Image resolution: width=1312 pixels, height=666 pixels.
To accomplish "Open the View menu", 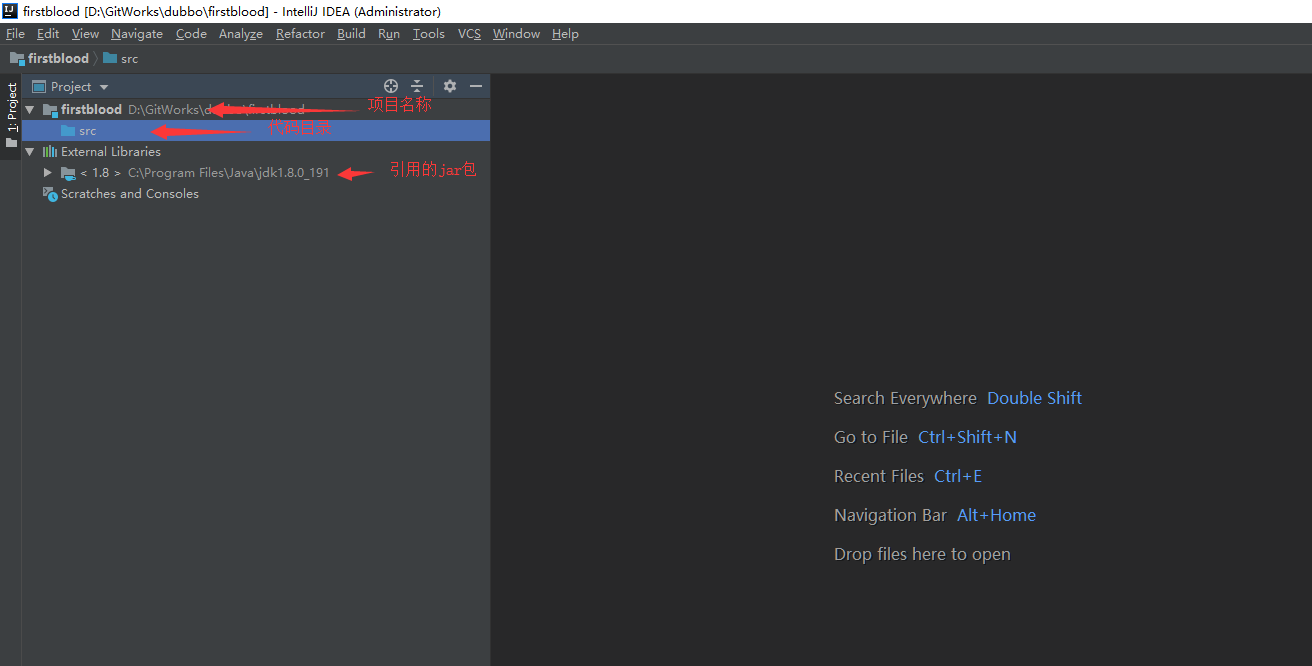I will (85, 33).
